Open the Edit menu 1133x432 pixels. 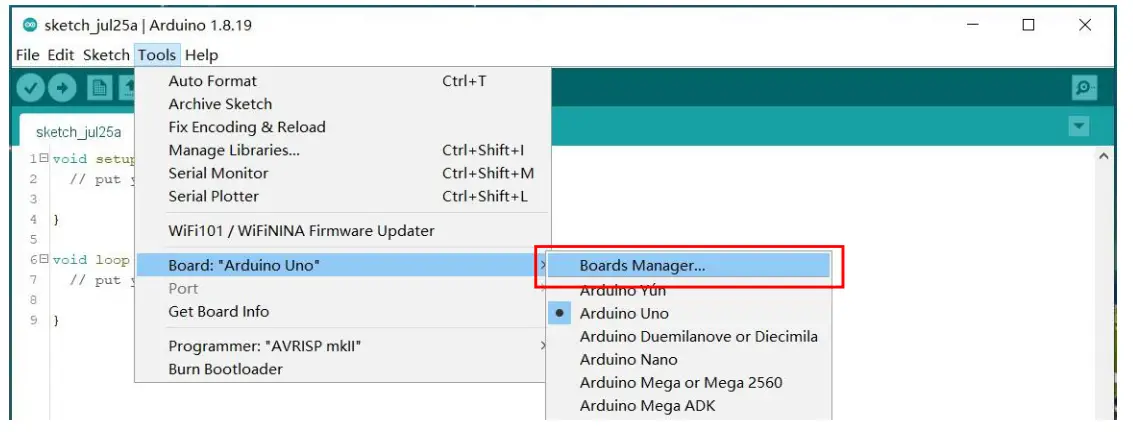coord(61,55)
